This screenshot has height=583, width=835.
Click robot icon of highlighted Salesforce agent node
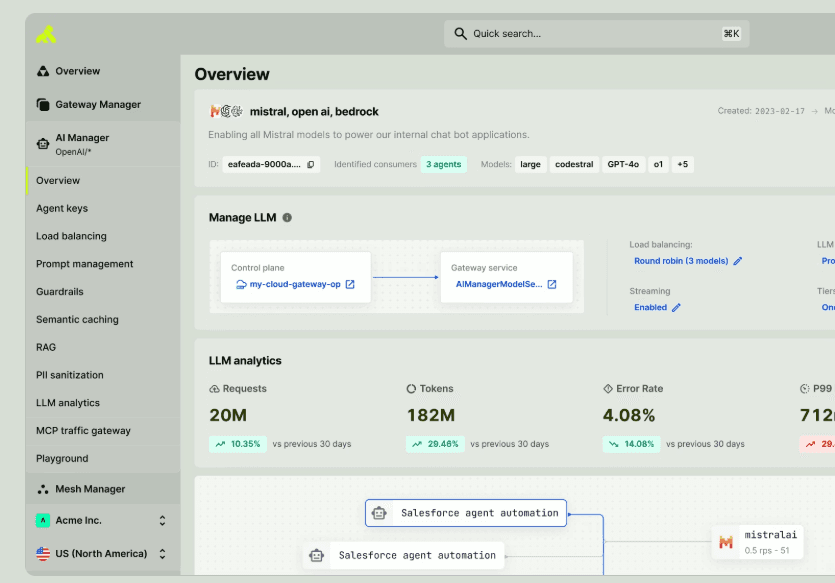point(379,513)
